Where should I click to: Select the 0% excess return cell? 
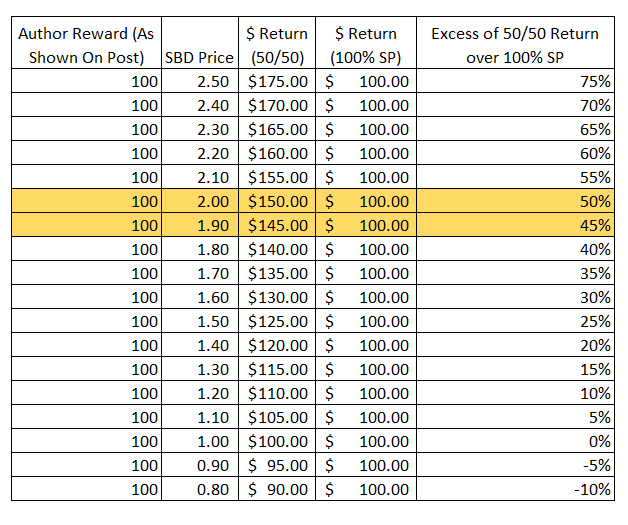point(515,442)
